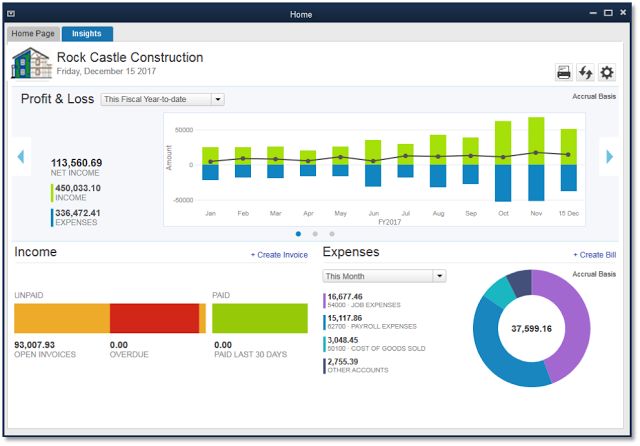The image size is (640, 446).
Task: Select the third carousel page dot
Action: coord(332,233)
